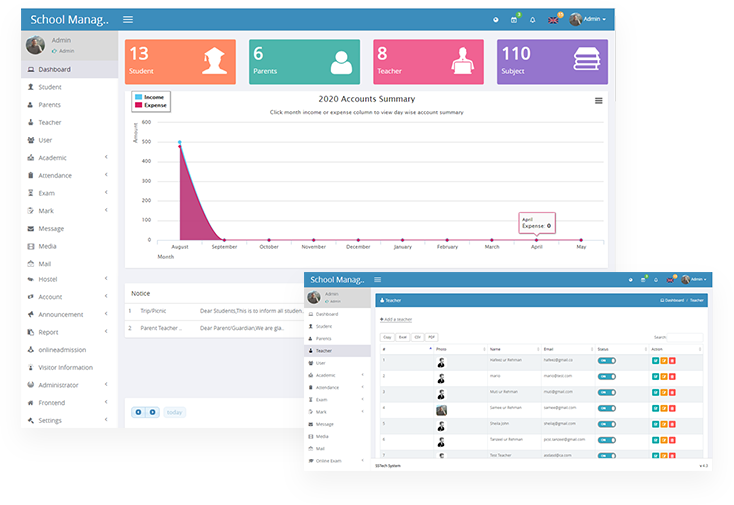This screenshot has height=505, width=734.
Task: Click the PDF export button
Action: click(x=432, y=337)
